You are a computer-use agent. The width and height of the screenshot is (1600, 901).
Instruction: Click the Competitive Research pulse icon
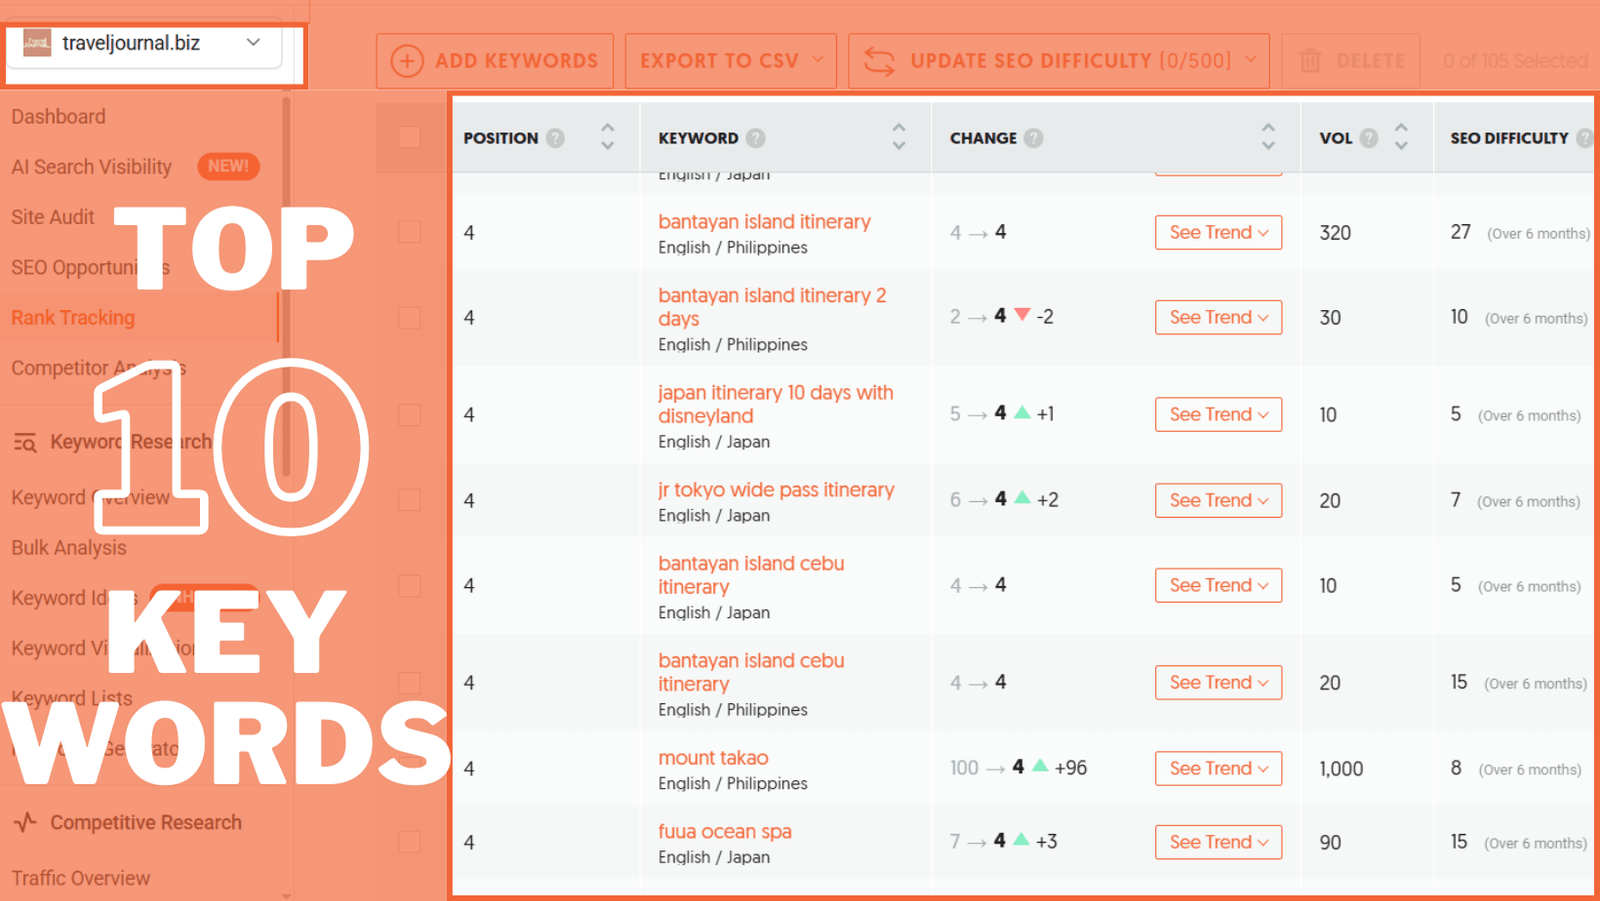(25, 822)
